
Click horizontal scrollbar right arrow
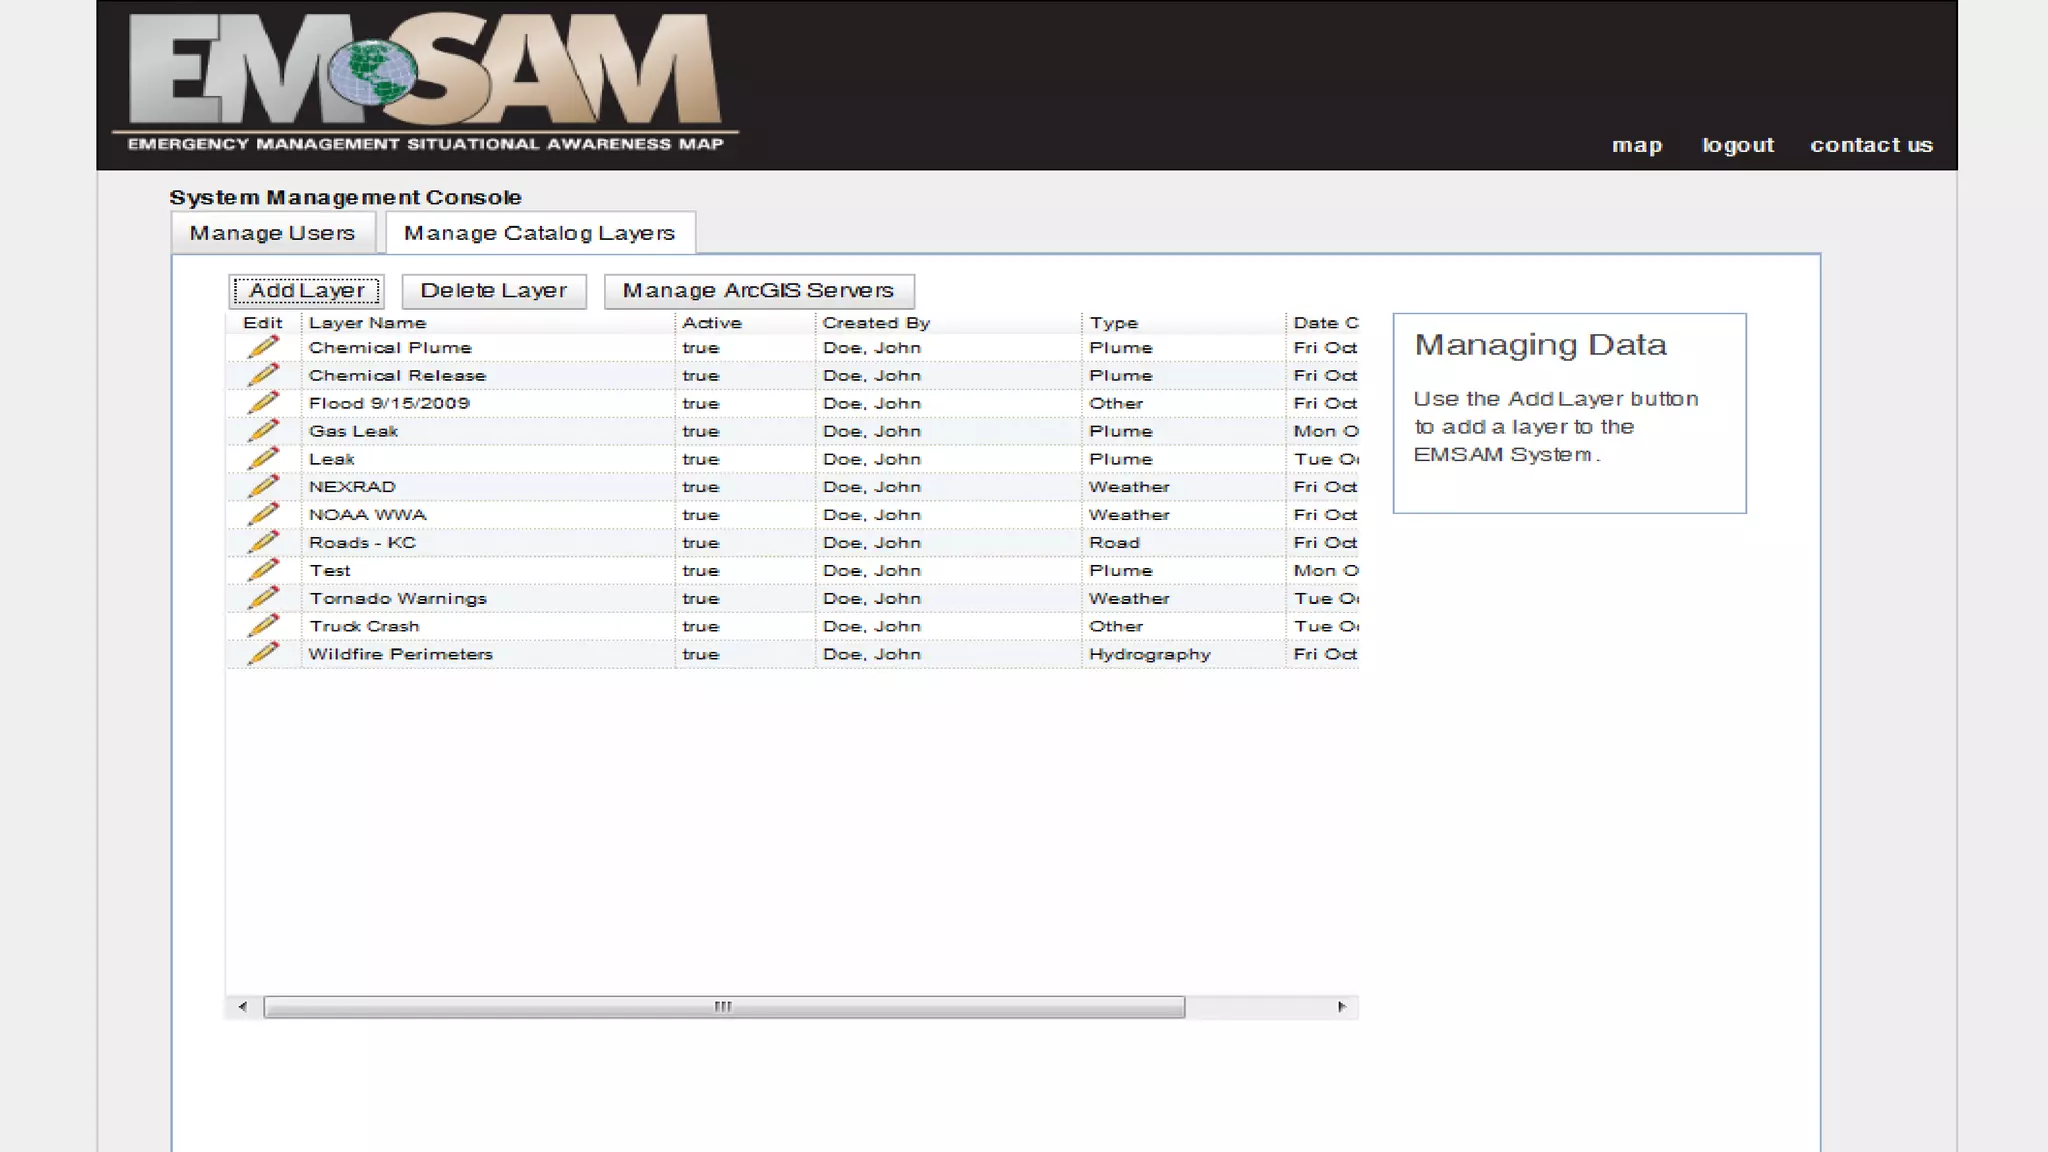[1341, 1007]
